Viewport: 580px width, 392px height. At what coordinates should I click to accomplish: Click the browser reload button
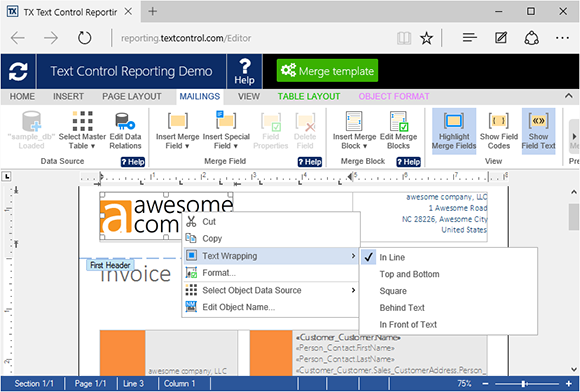point(84,38)
